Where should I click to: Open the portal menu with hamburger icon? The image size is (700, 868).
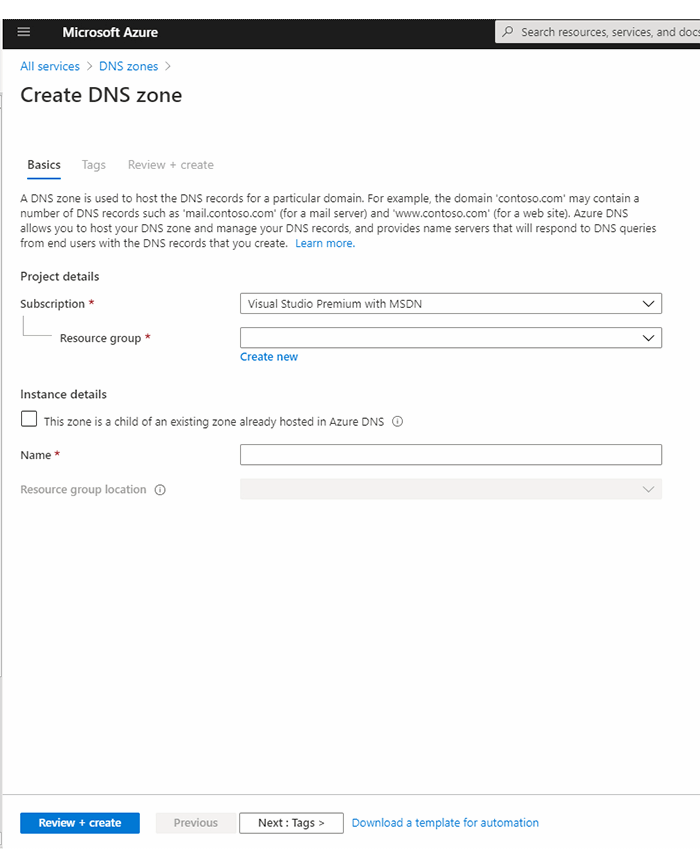tap(23, 32)
